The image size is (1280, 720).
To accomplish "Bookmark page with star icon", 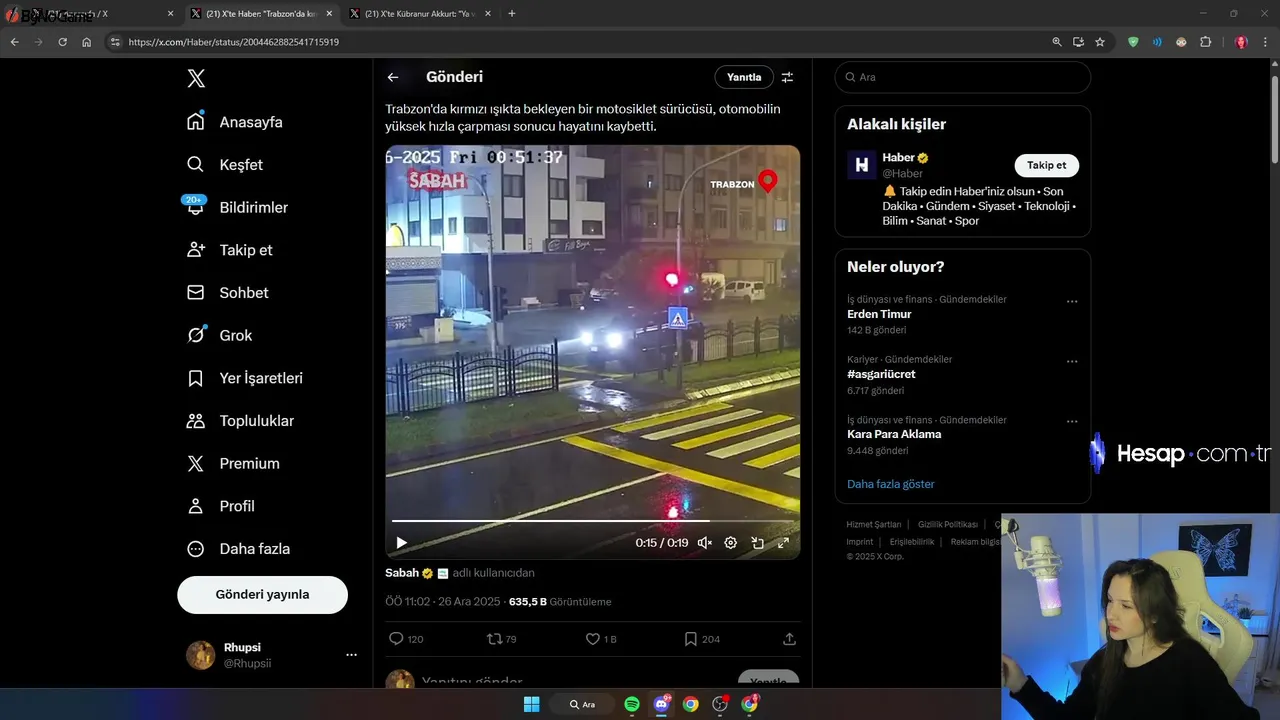I will pos(1100,42).
